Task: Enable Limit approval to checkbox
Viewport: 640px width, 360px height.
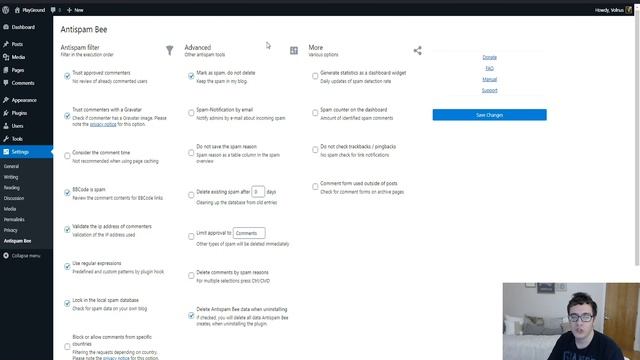Action: 191,236
